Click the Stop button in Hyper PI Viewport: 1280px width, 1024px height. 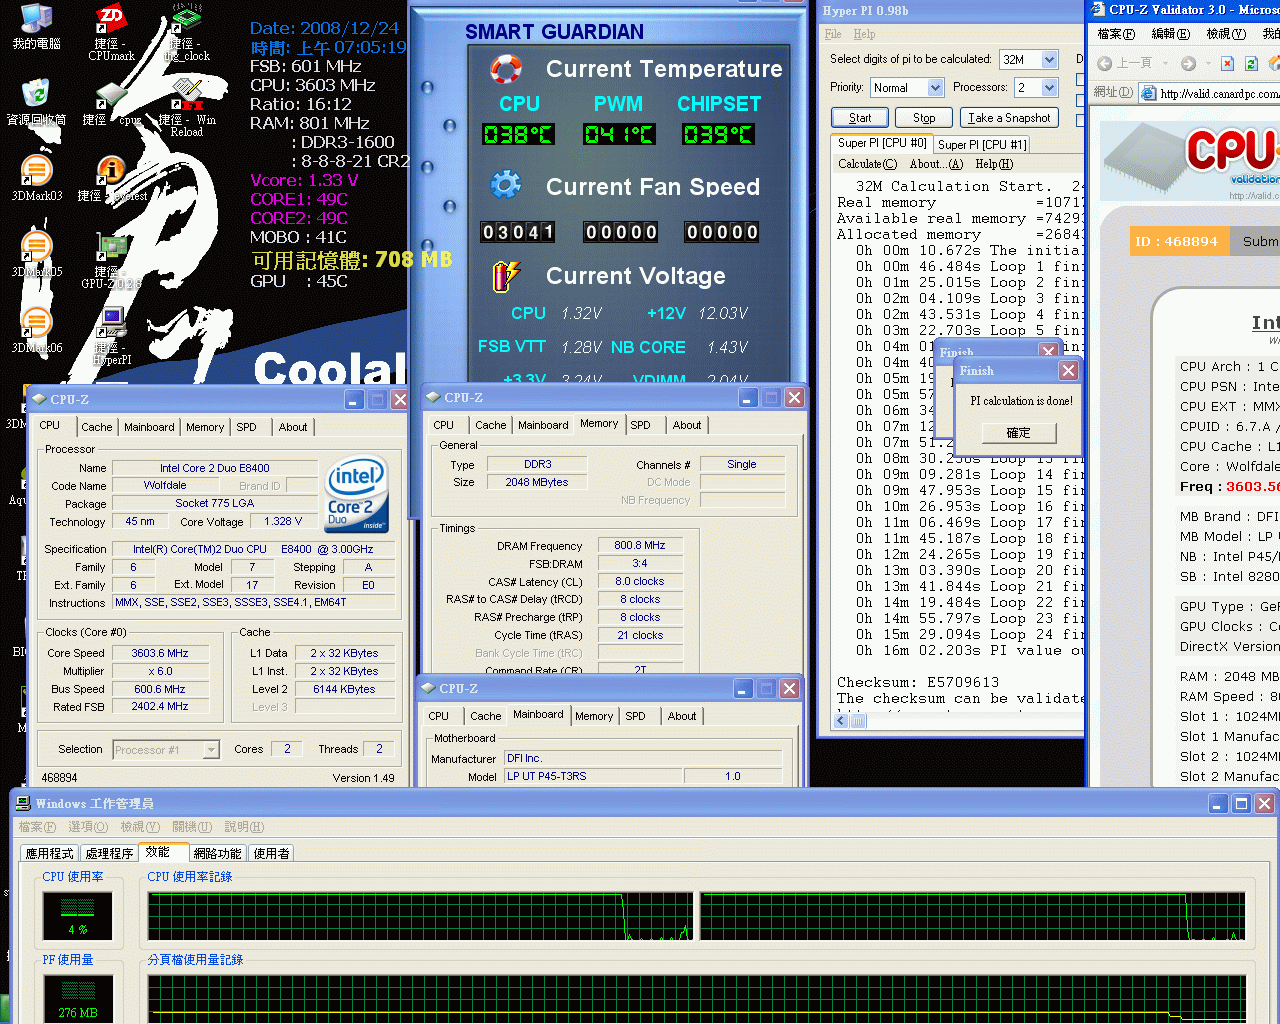pos(924,117)
